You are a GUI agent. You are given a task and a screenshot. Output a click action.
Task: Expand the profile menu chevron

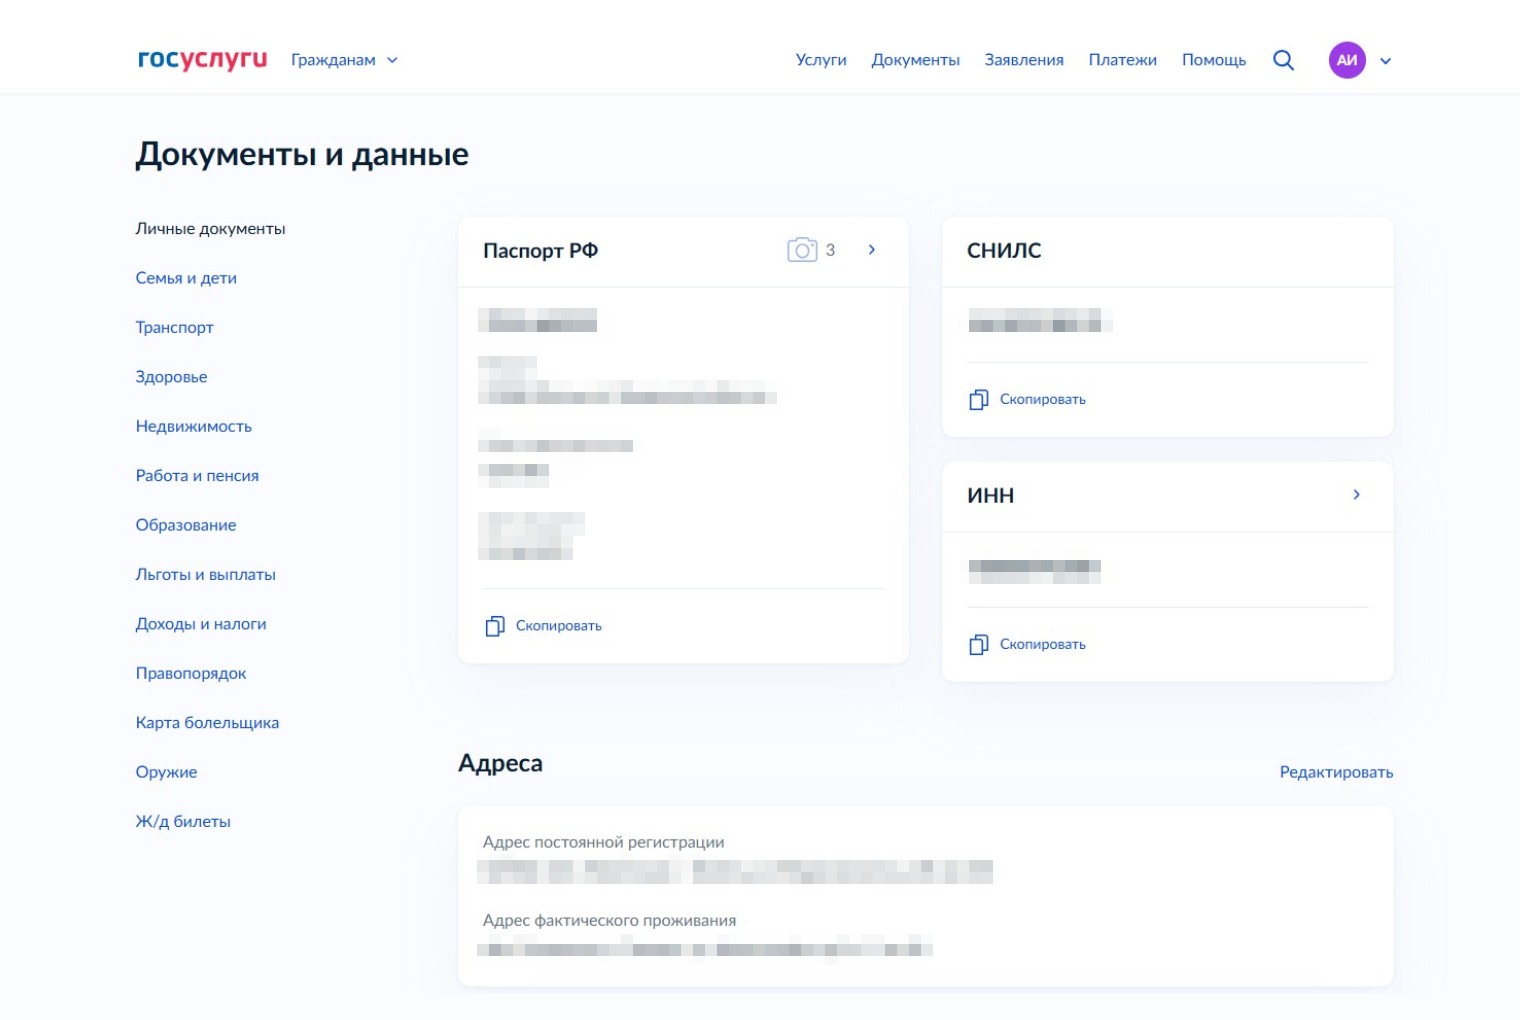pyautogui.click(x=1385, y=61)
